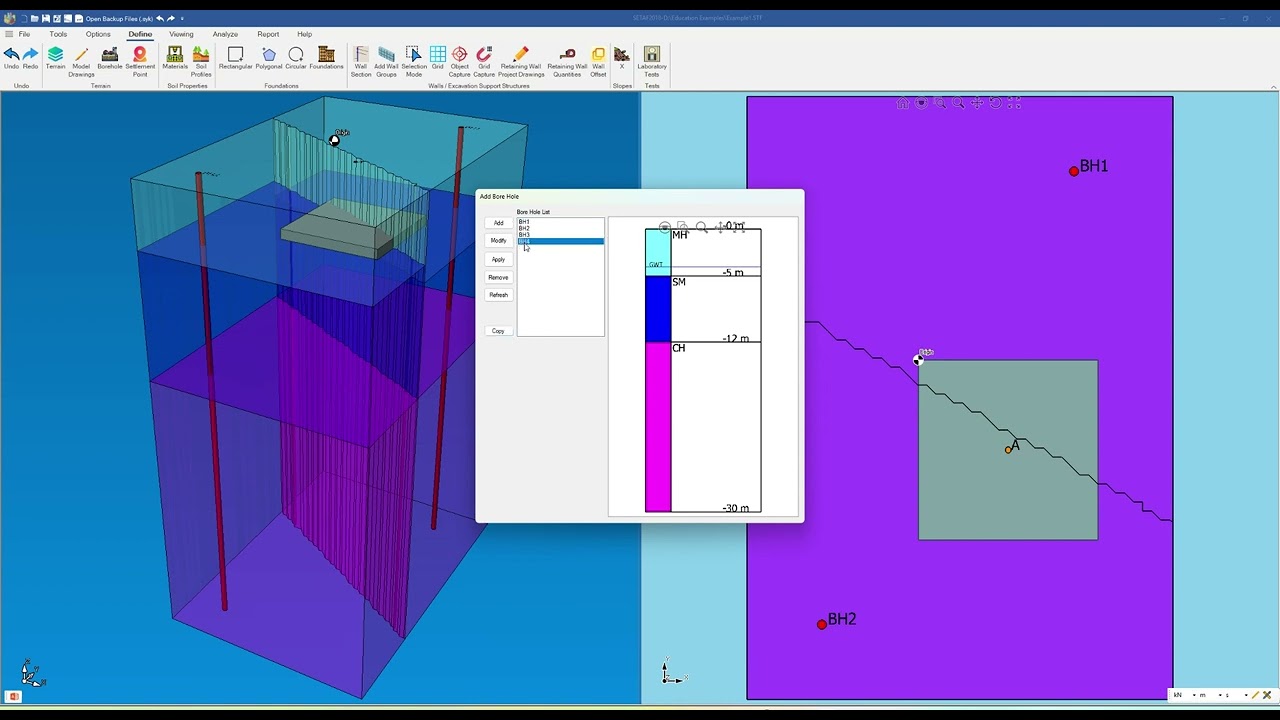This screenshot has width=1280, height=720.
Task: Click zoom magnifier icon in plan view
Action: (x=958, y=103)
